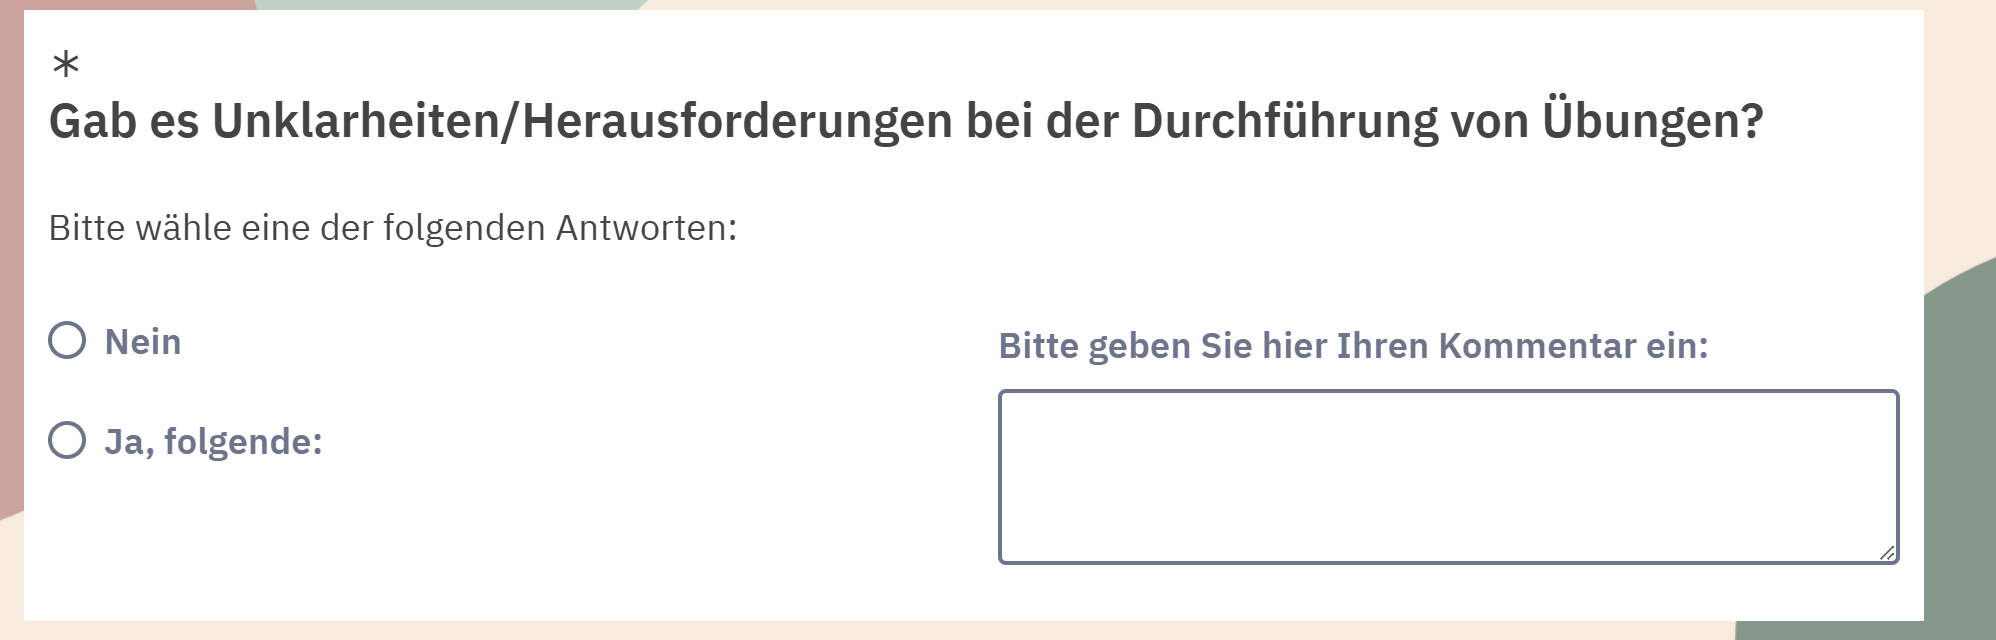This screenshot has width=1996, height=640.
Task: Click the required asterisk marker
Action: [x=66, y=66]
